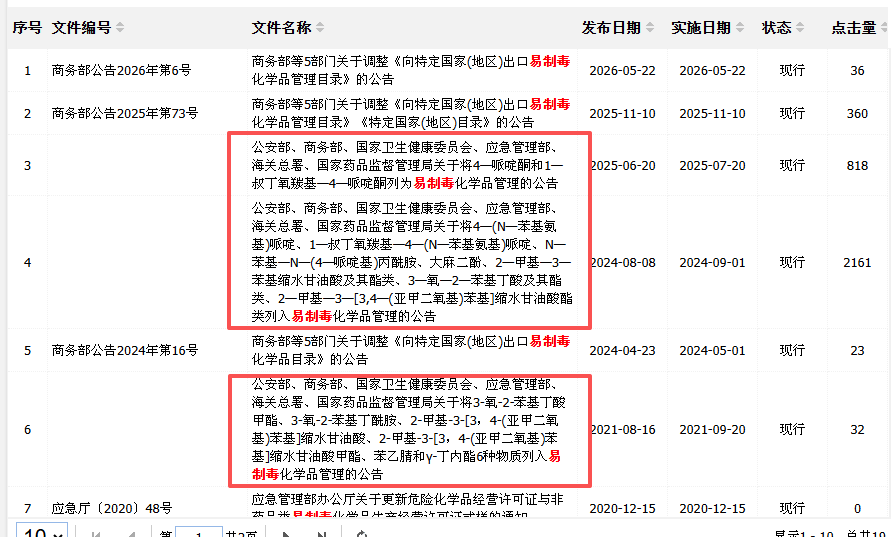Jump to the last page with the arrow icon
This screenshot has height=537, width=891.
pyautogui.click(x=322, y=534)
